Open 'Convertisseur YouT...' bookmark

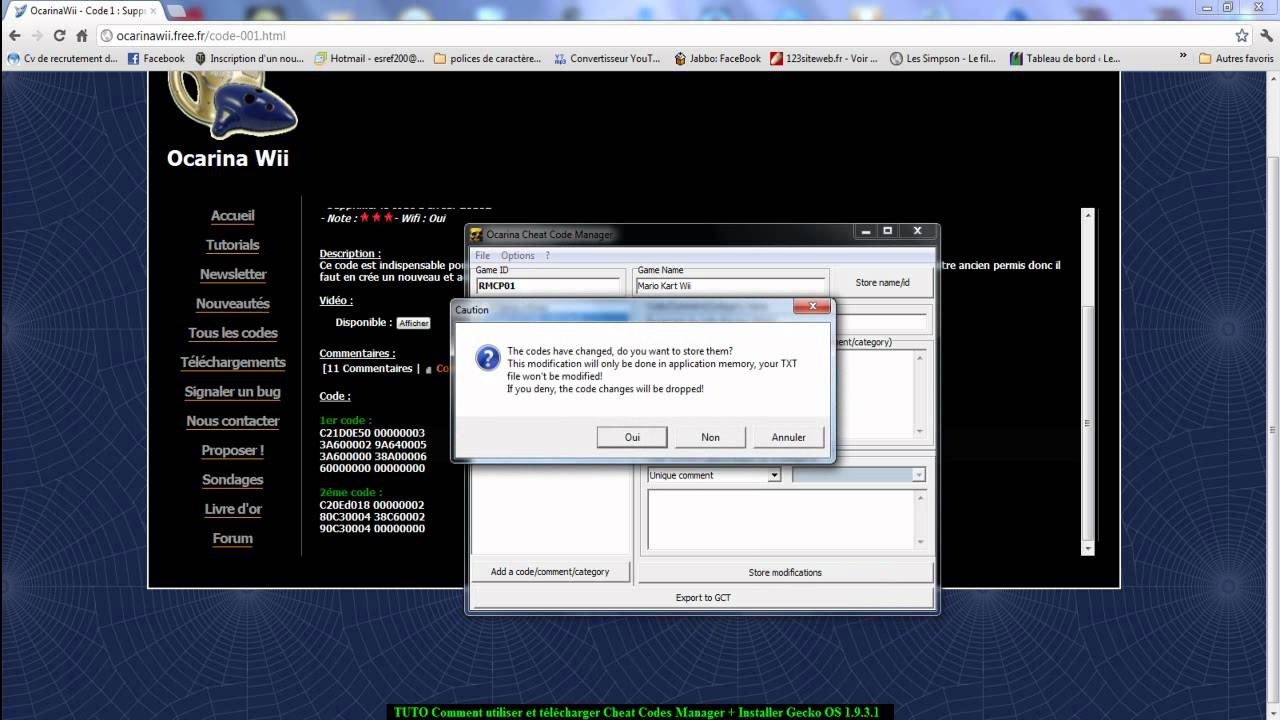click(607, 59)
